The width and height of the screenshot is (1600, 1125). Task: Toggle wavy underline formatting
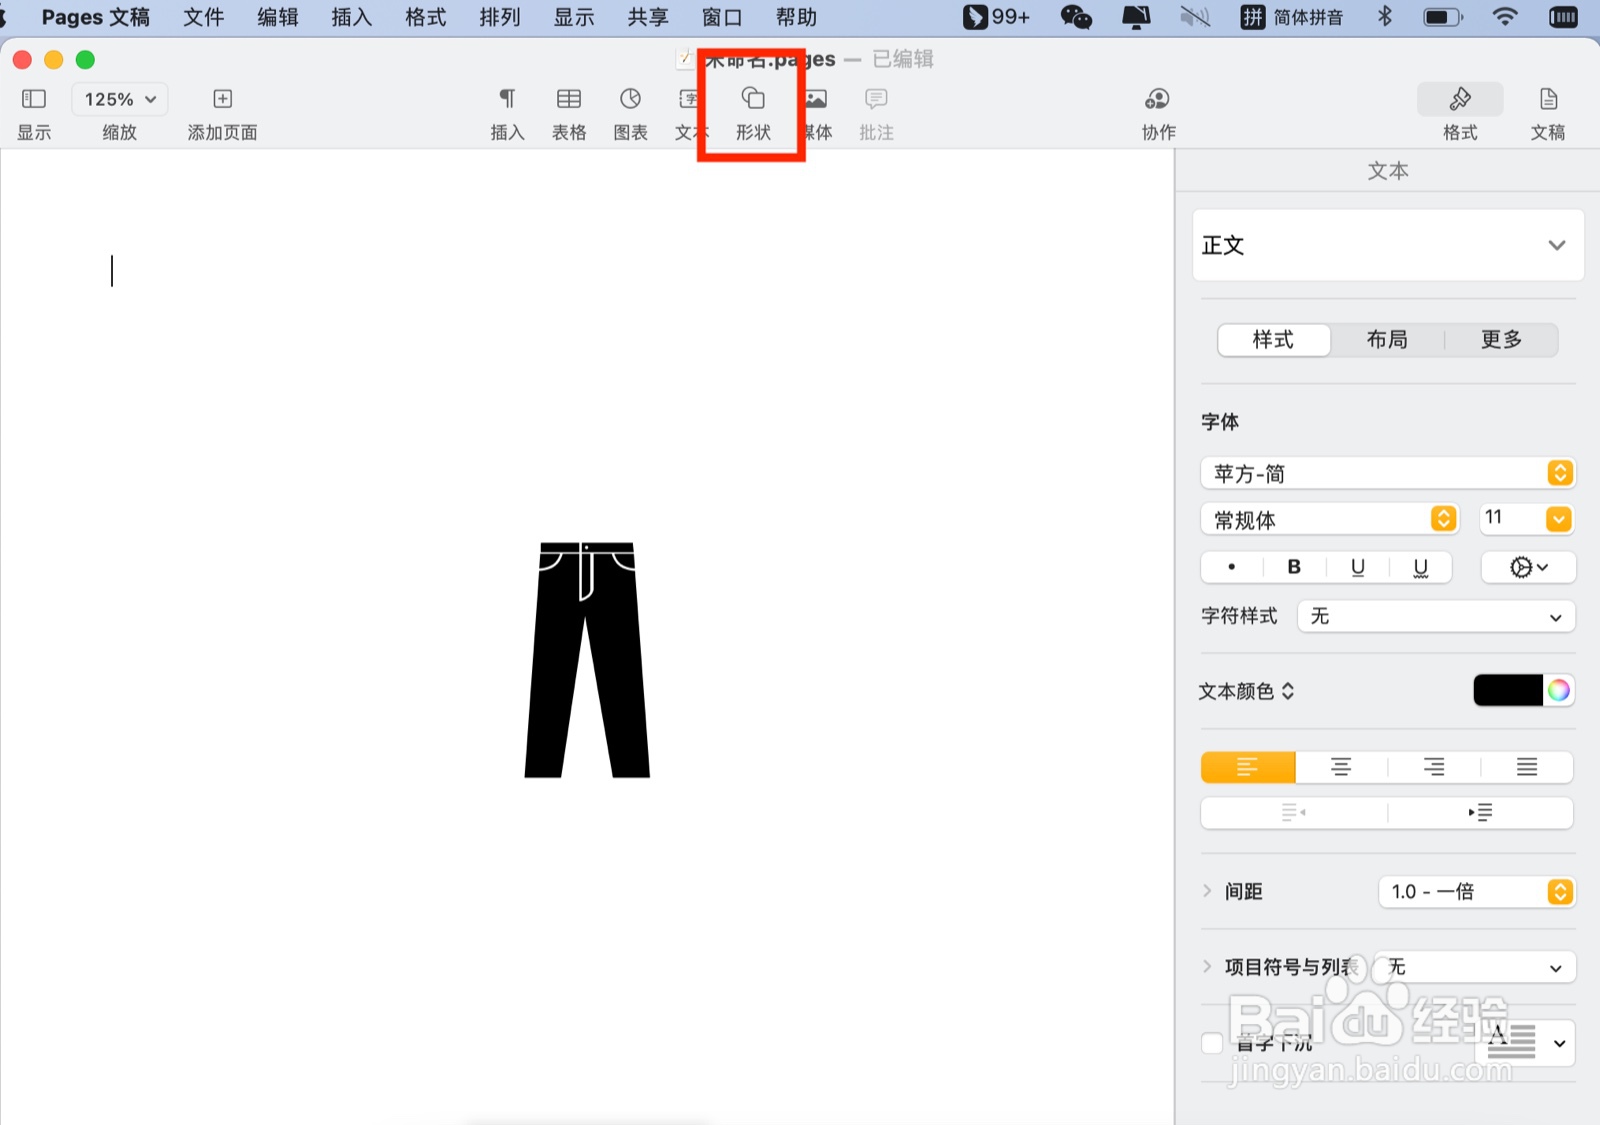pos(1420,567)
